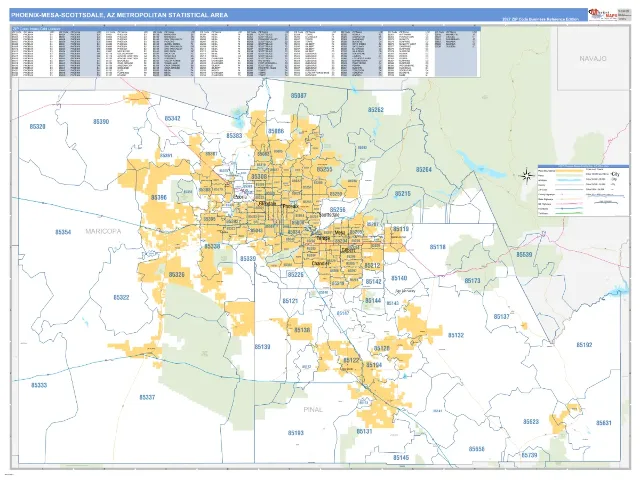The height and width of the screenshot is (480, 640).
Task: Click ZIP code label 85320
Action: tap(38, 127)
